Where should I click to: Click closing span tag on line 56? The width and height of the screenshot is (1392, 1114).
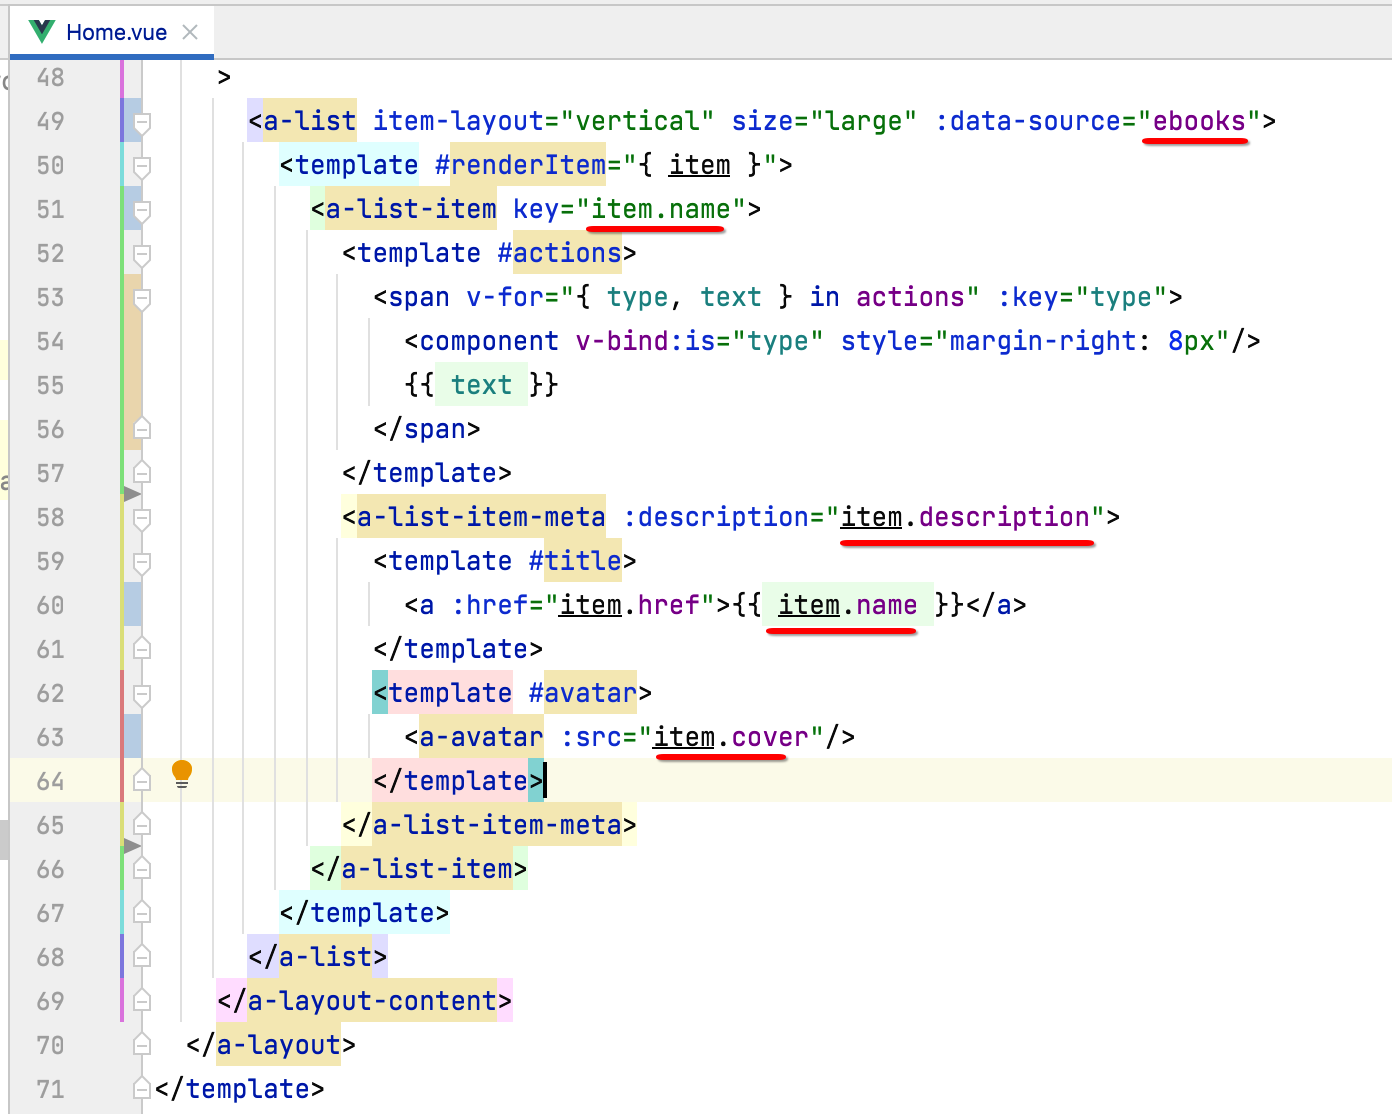point(427,430)
